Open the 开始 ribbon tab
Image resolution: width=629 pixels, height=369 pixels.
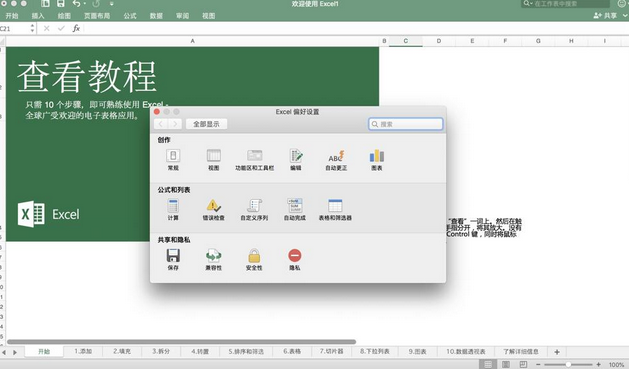(x=12, y=16)
